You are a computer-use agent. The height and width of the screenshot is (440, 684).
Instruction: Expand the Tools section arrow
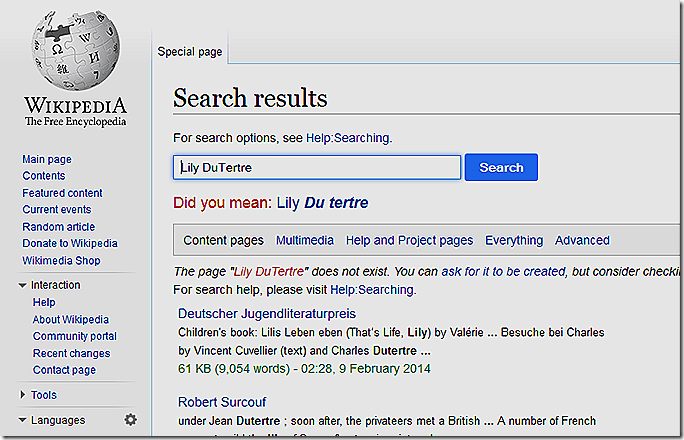22,395
